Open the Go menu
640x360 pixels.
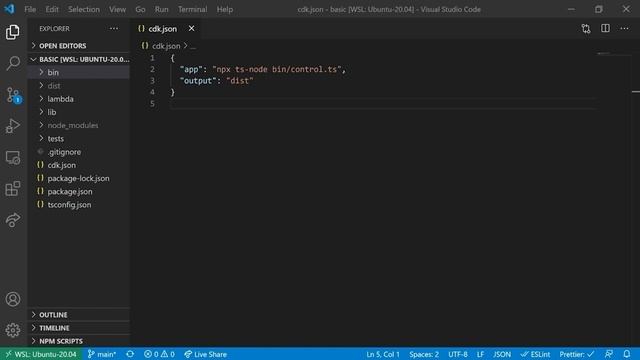click(140, 9)
